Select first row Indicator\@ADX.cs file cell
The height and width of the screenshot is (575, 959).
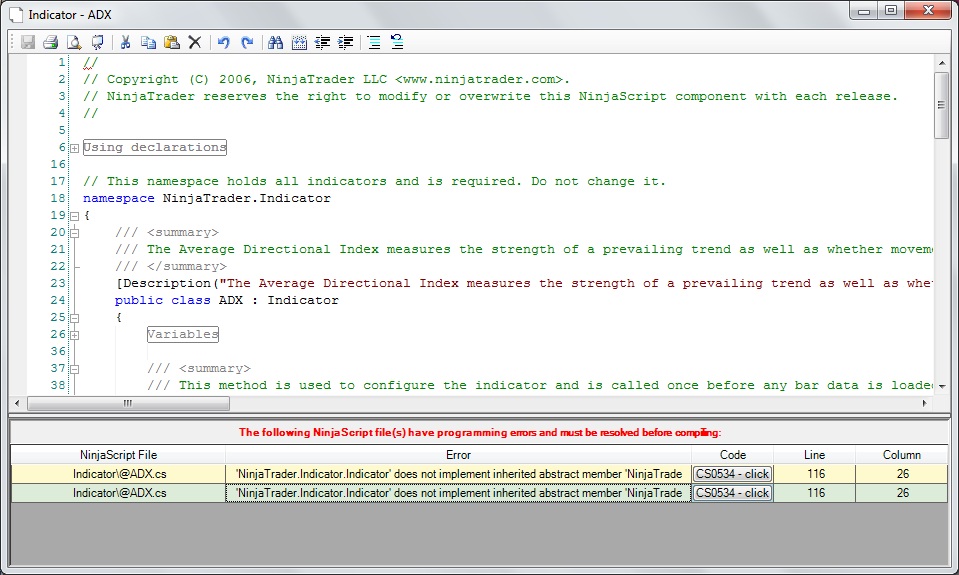pyautogui.click(x=119, y=474)
